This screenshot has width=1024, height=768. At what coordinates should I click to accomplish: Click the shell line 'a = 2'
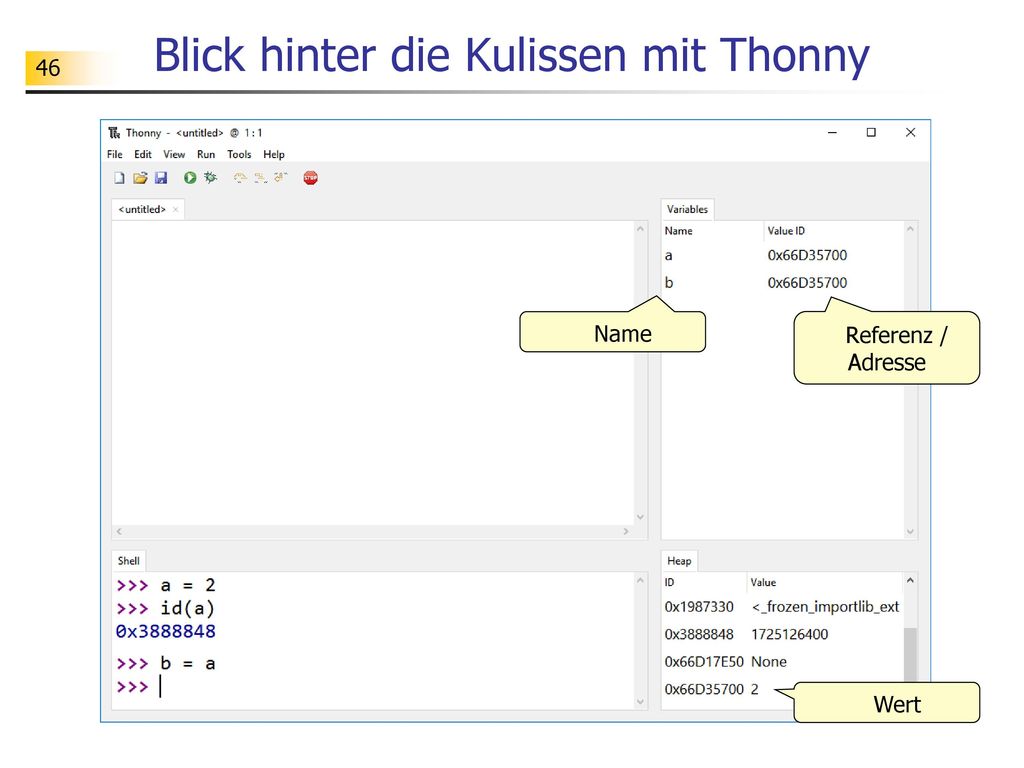click(x=188, y=585)
